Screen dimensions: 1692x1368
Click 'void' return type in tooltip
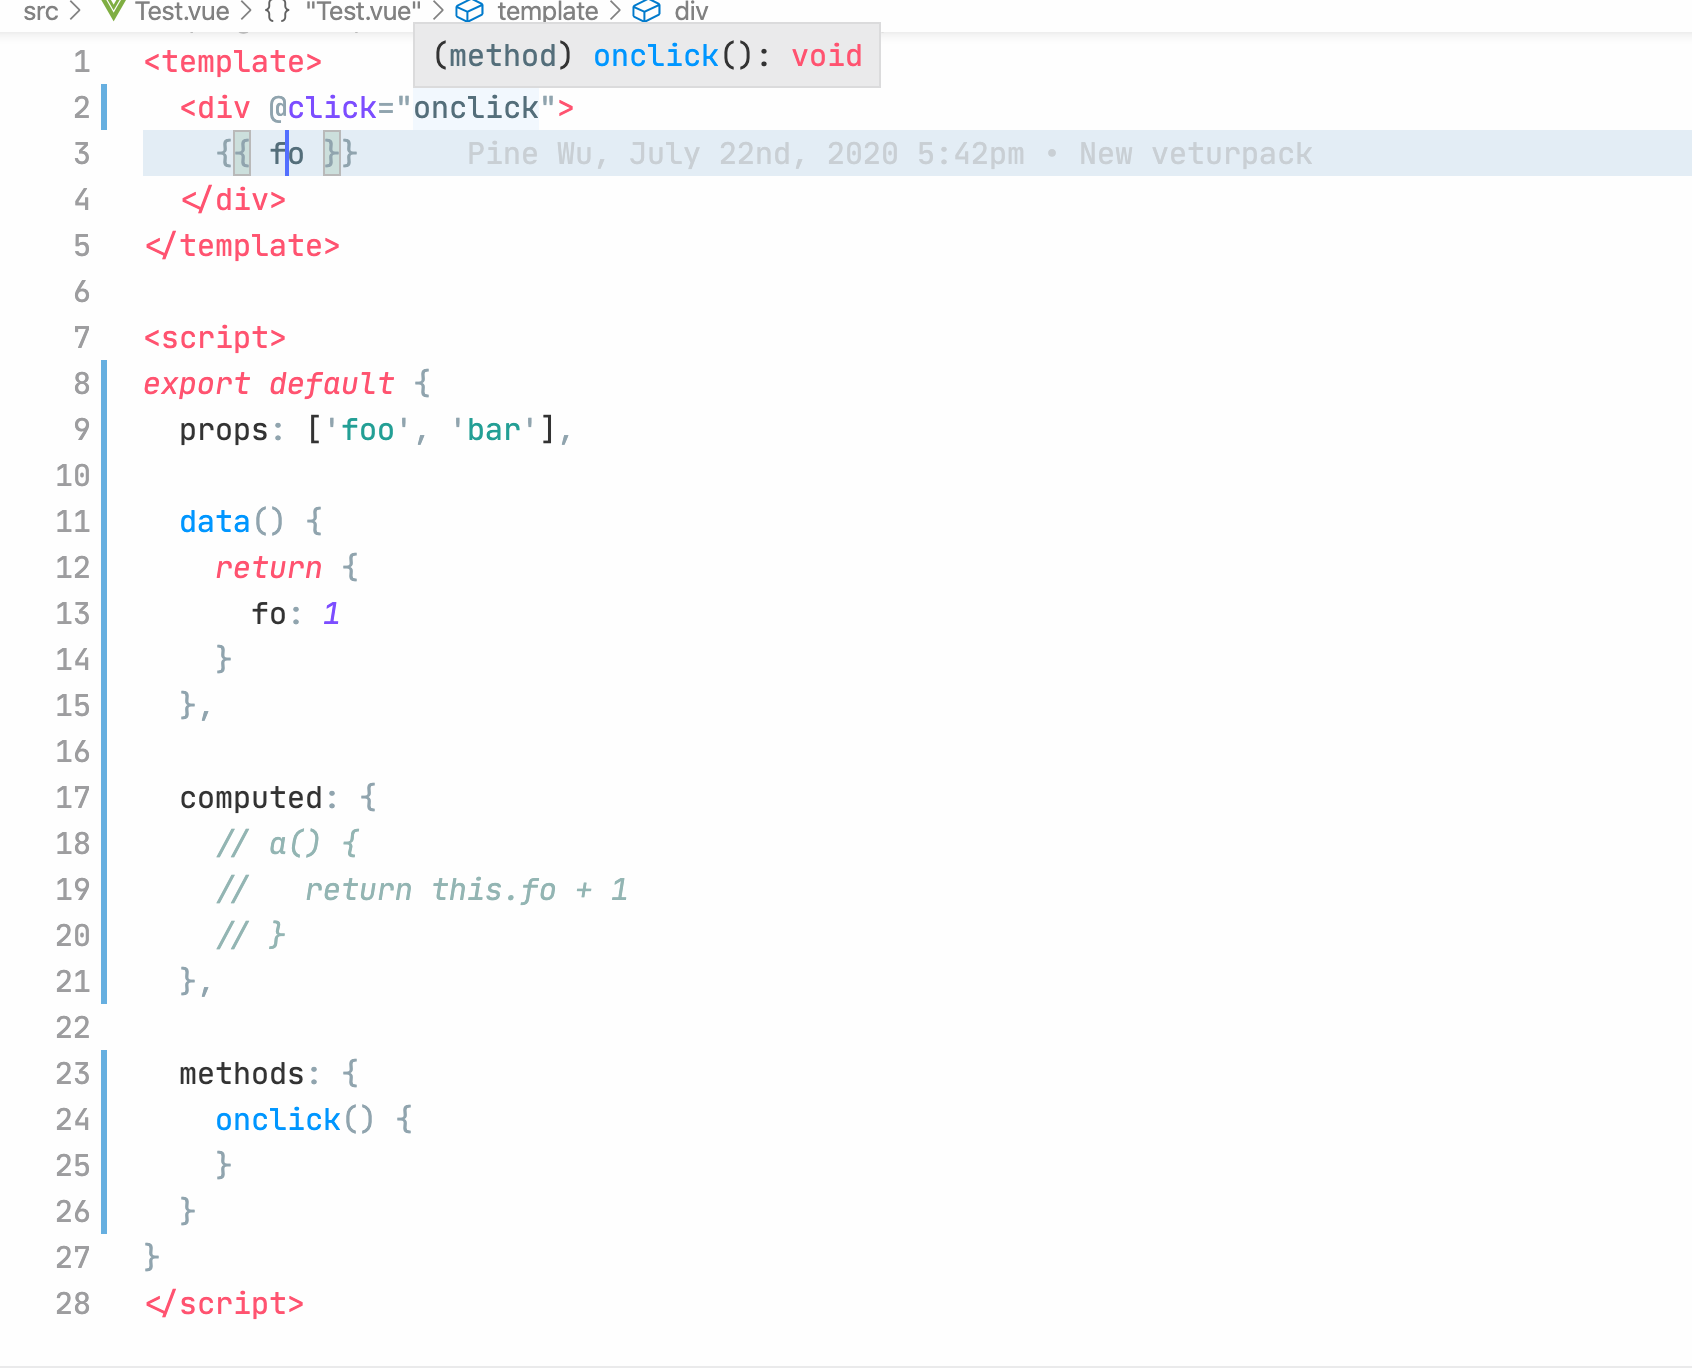click(x=827, y=56)
